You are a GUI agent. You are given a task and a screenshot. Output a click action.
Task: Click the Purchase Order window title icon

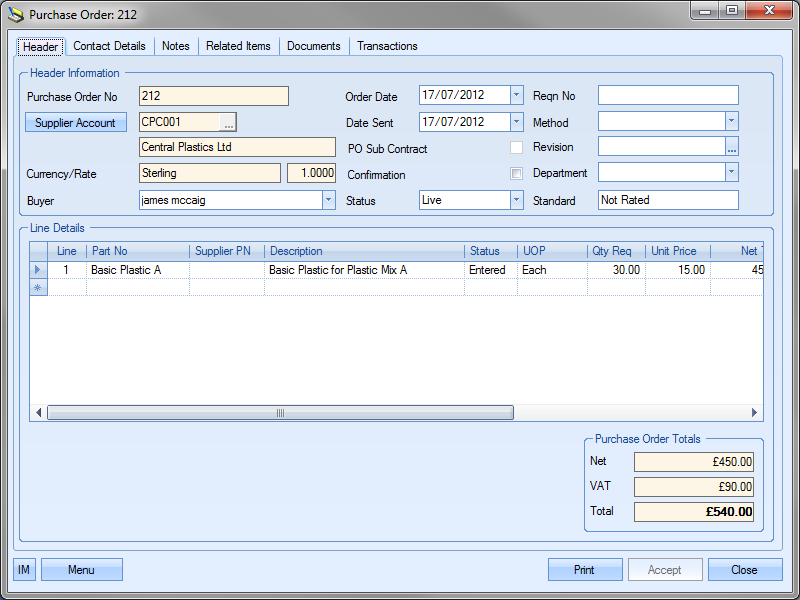pos(15,15)
